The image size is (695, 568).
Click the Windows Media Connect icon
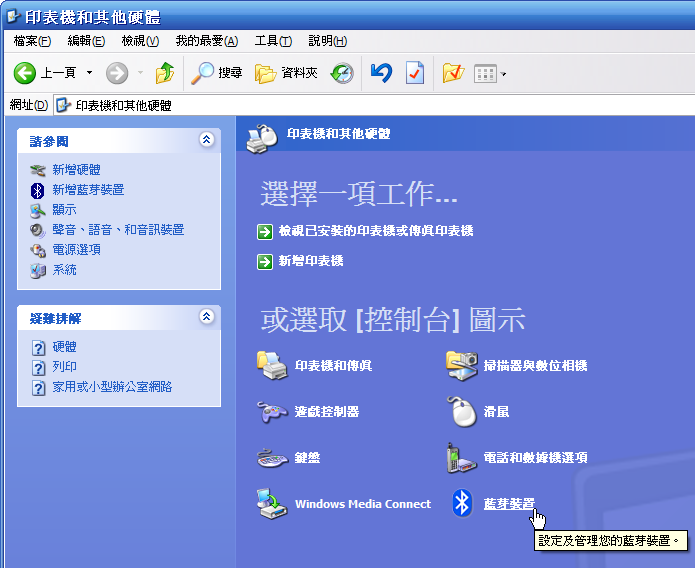click(272, 503)
